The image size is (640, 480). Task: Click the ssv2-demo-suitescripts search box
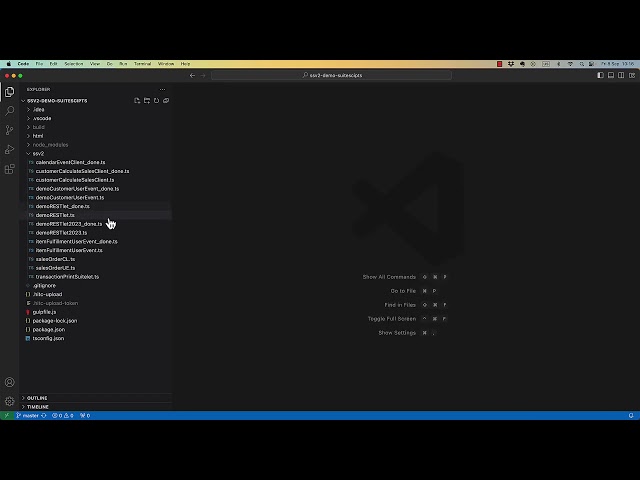click(331, 76)
